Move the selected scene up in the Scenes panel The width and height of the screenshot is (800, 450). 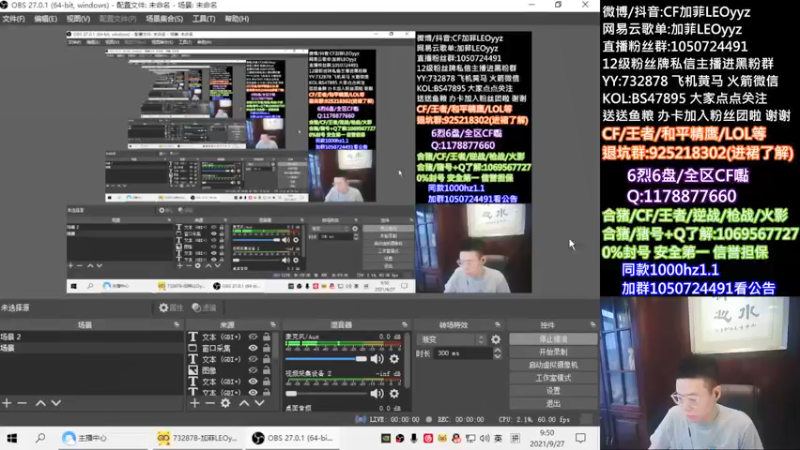tap(41, 403)
